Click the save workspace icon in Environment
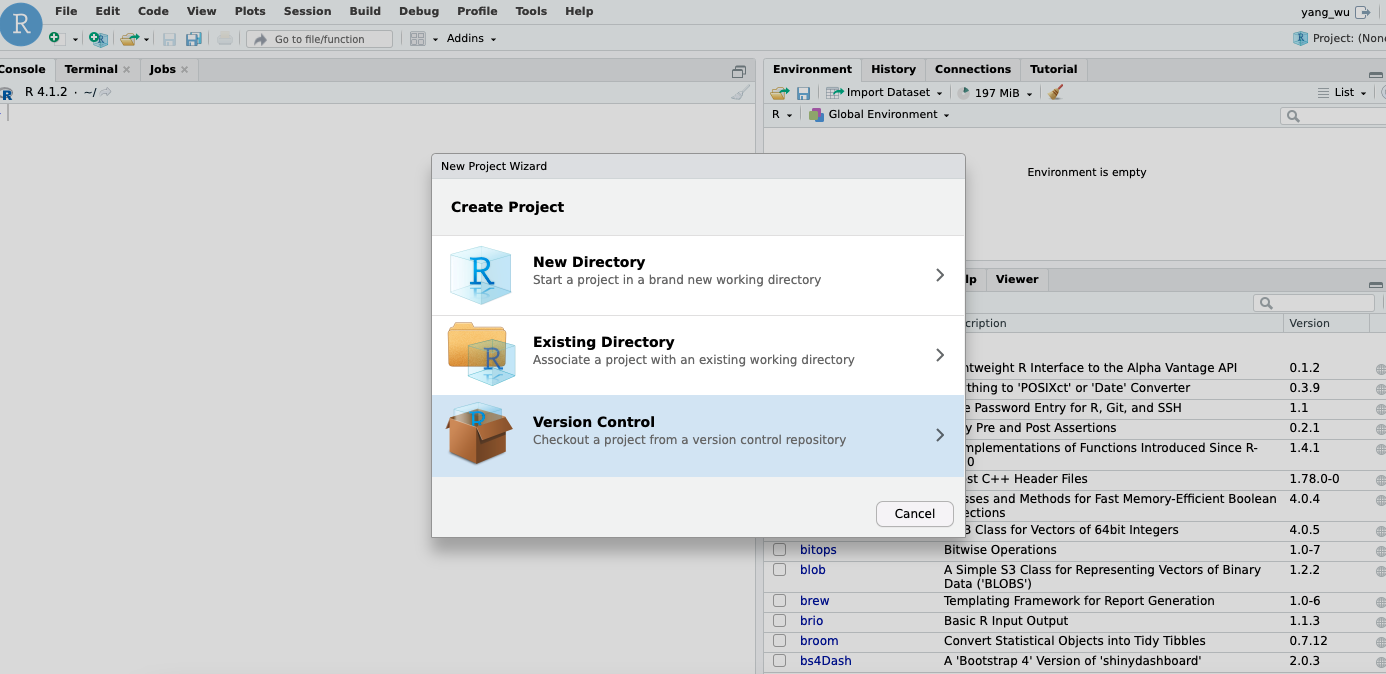Screen dimensions: 1386x674 click(803, 92)
